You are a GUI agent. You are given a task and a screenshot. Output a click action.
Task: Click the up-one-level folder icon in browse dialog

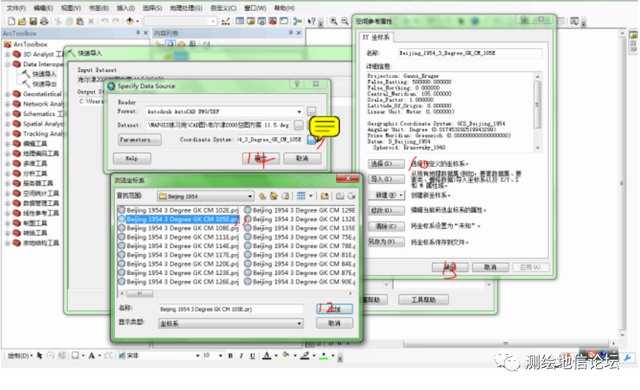[x=262, y=196]
